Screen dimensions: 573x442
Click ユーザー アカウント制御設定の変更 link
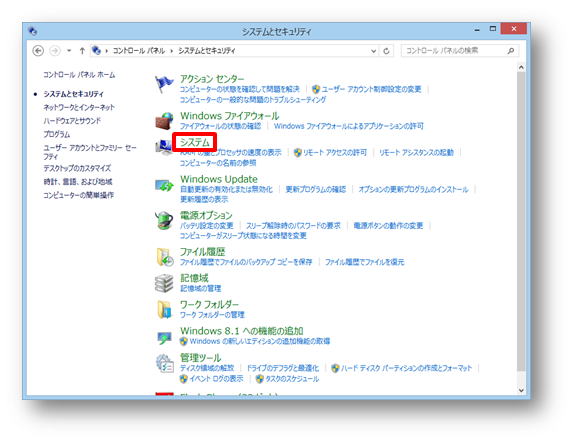pyautogui.click(x=371, y=89)
